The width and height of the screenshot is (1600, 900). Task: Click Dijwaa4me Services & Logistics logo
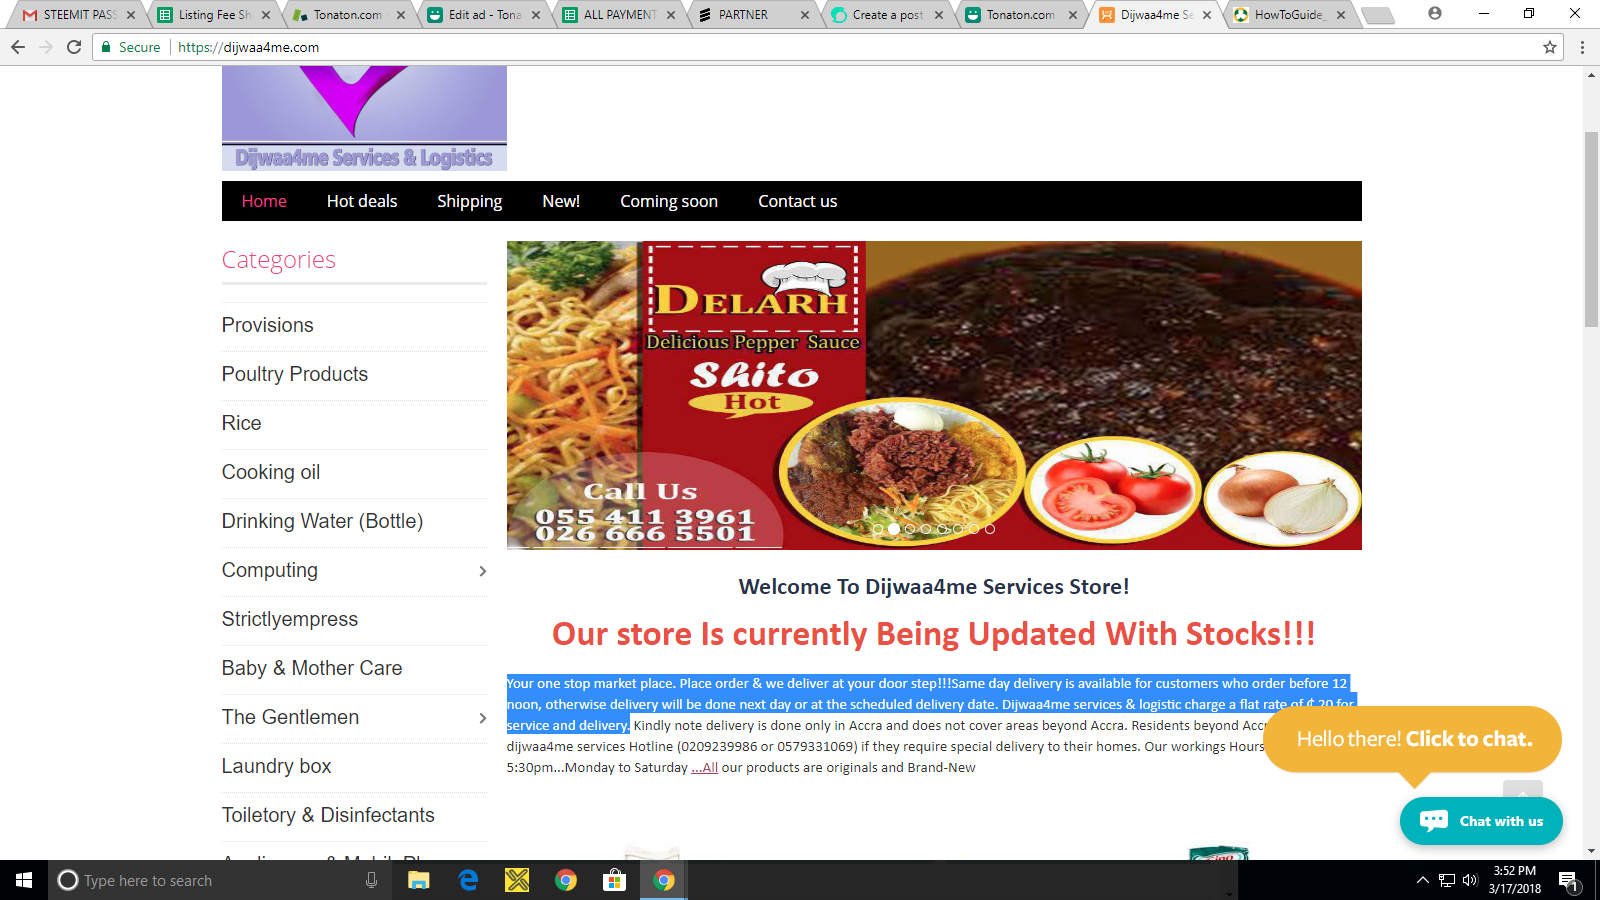point(364,119)
